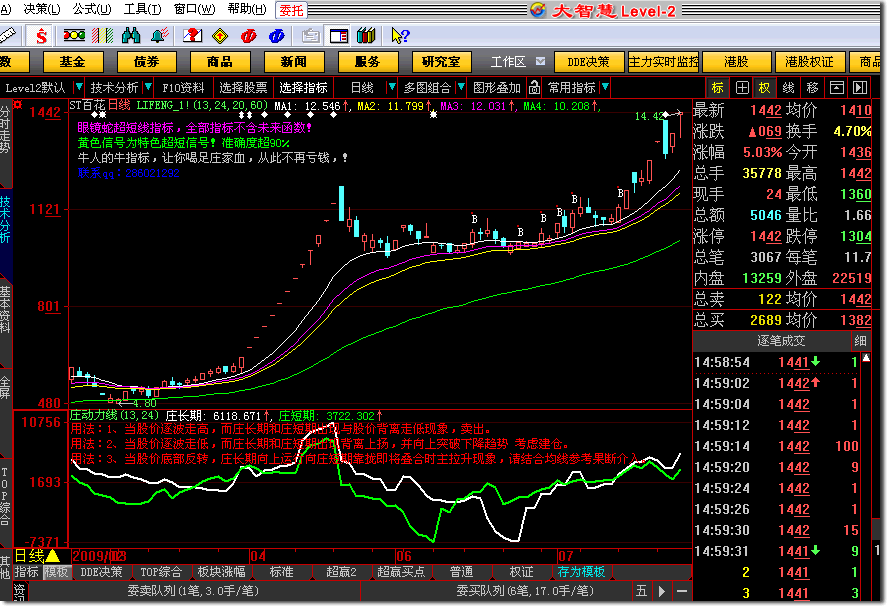Open the 公式(U) menu
This screenshot has width=890, height=608.
[x=92, y=9]
